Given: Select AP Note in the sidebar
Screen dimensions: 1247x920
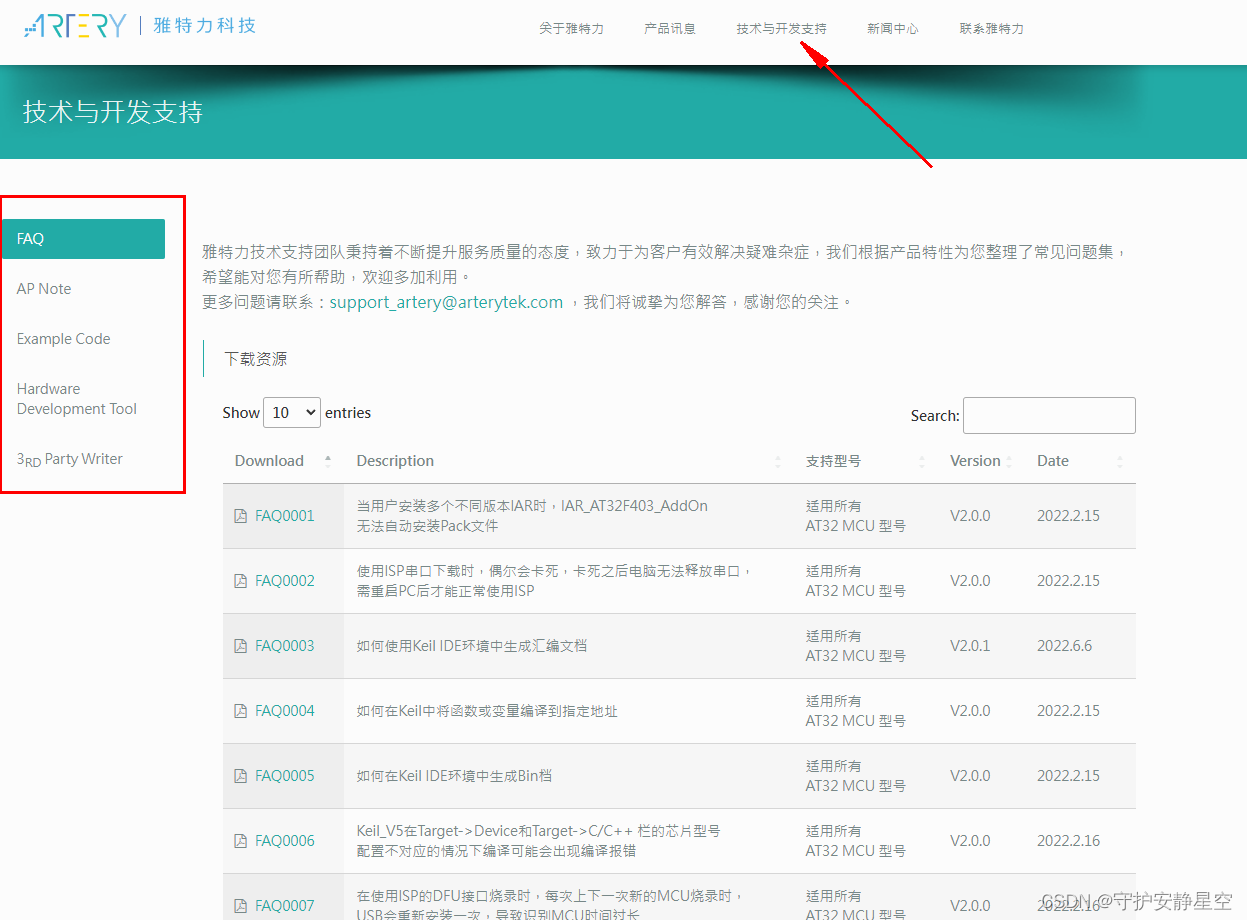Looking at the screenshot, I should (x=44, y=289).
